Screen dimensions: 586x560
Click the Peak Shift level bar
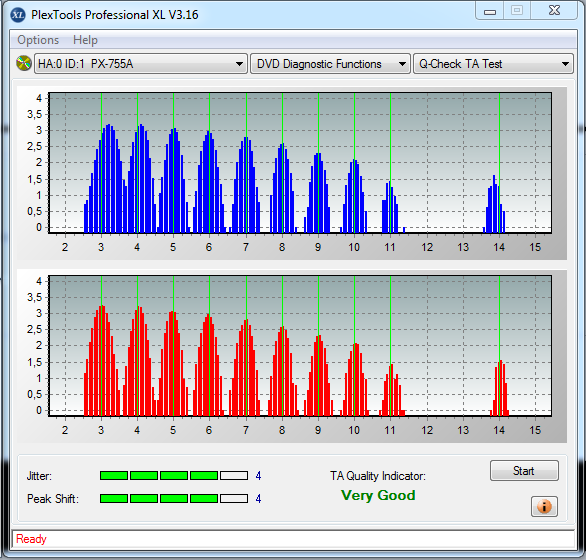pyautogui.click(x=174, y=498)
